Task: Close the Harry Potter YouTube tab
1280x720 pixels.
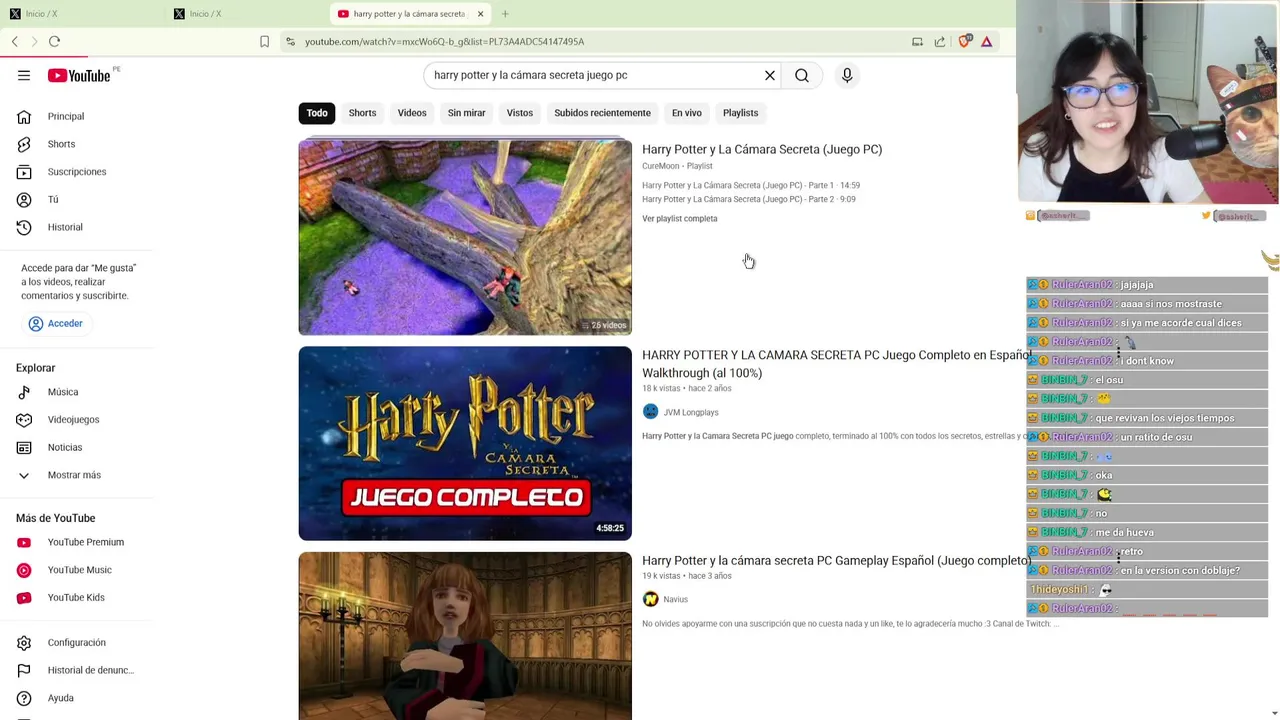Action: coord(480,14)
